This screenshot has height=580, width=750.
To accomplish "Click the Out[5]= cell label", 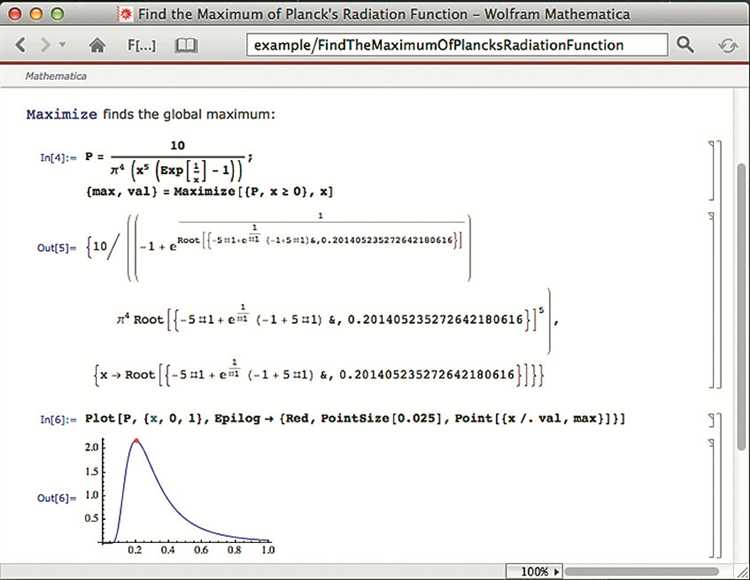I will click(x=56, y=248).
